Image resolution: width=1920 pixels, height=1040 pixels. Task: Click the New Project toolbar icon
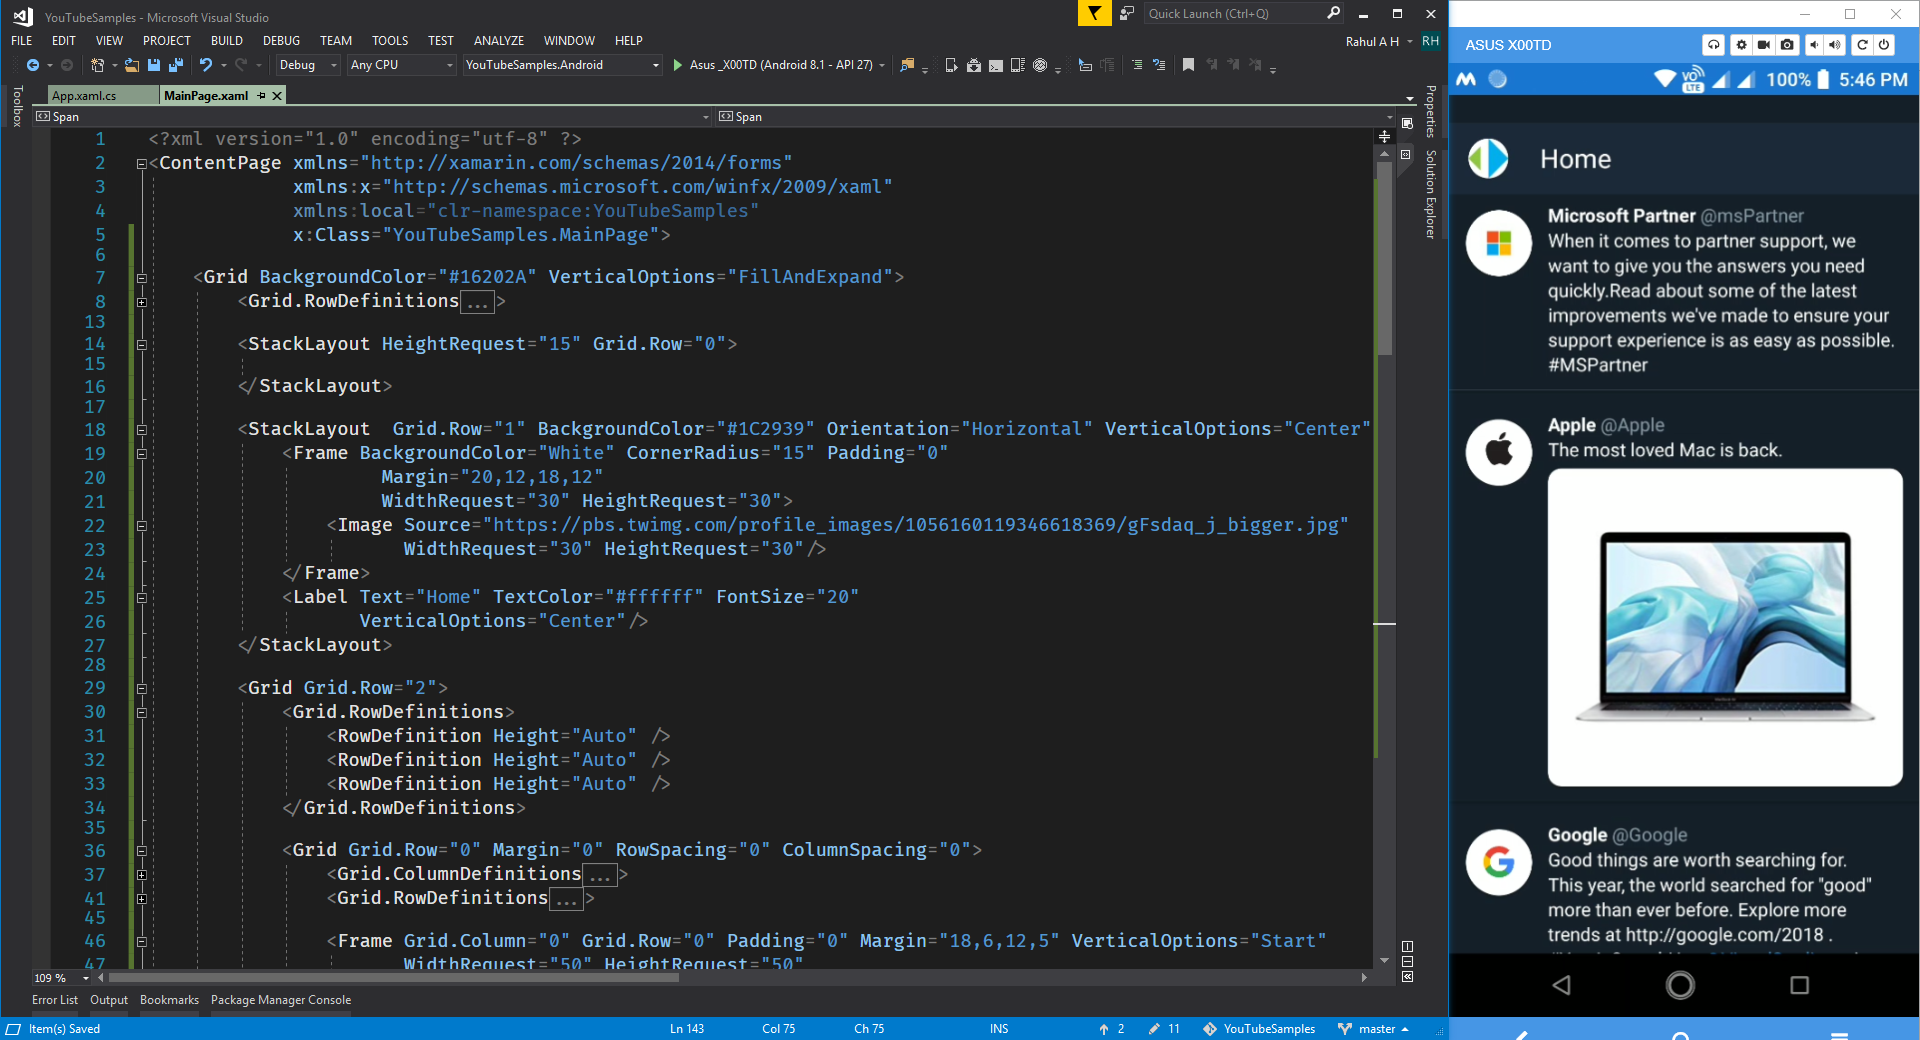click(x=97, y=65)
